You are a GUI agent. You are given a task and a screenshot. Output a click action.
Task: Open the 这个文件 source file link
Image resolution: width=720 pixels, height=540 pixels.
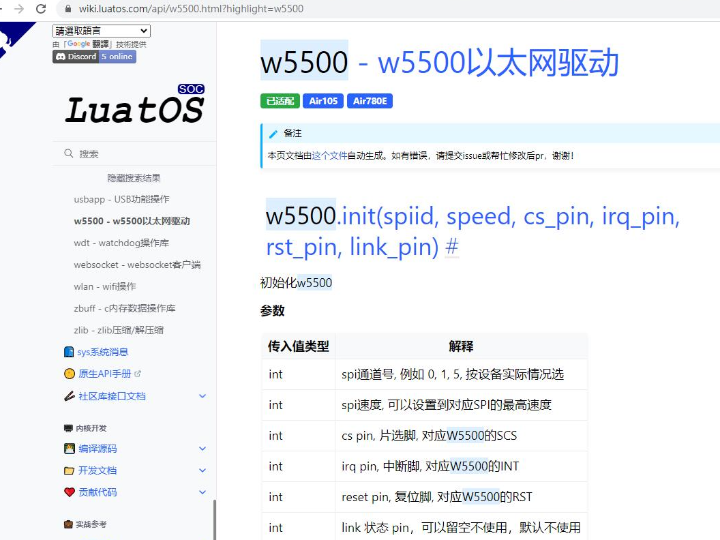[x=330, y=156]
